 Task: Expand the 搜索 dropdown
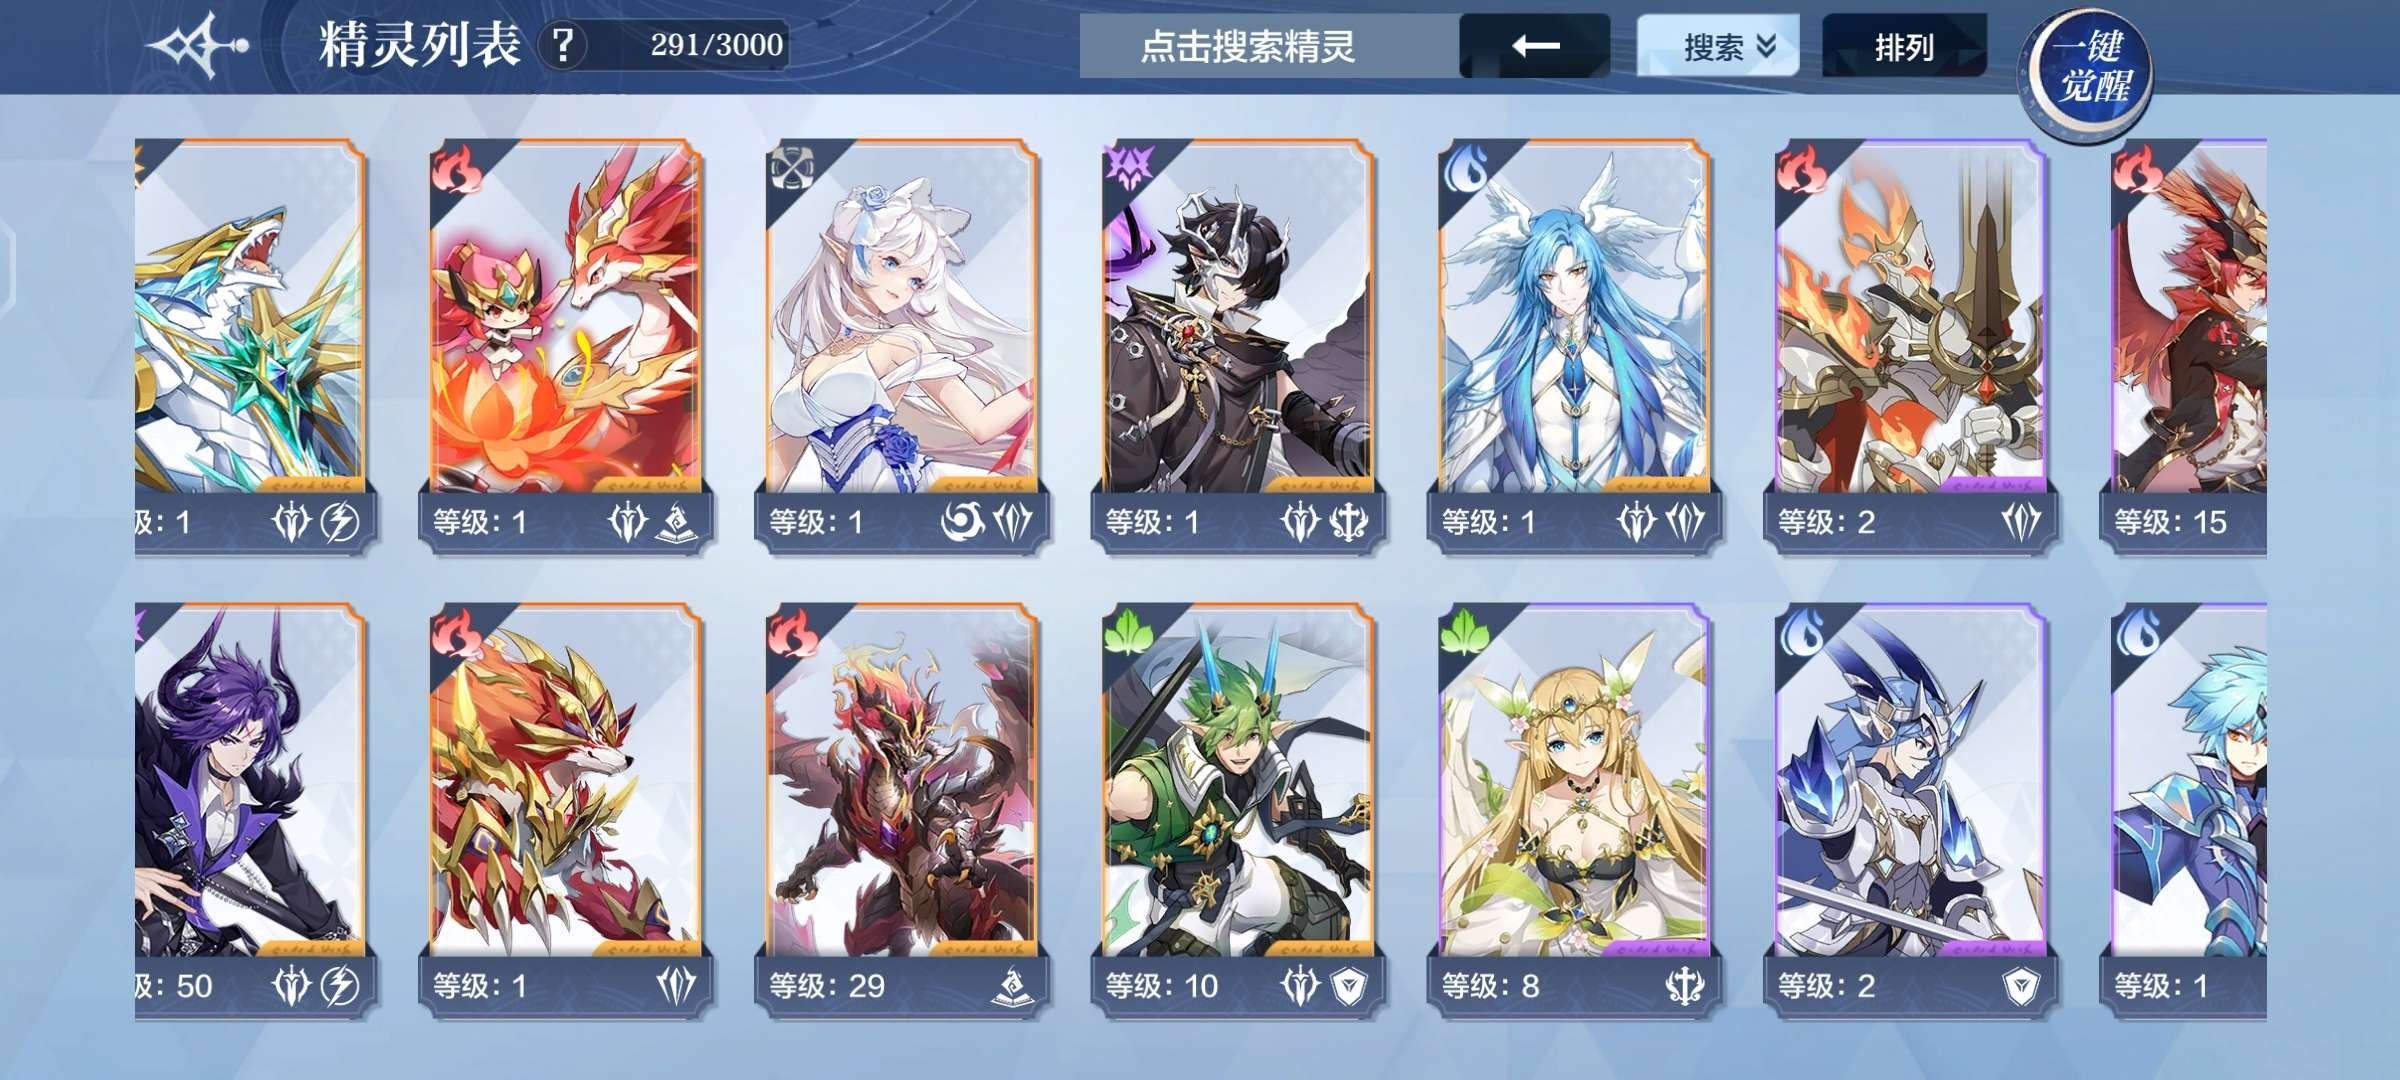(1717, 46)
